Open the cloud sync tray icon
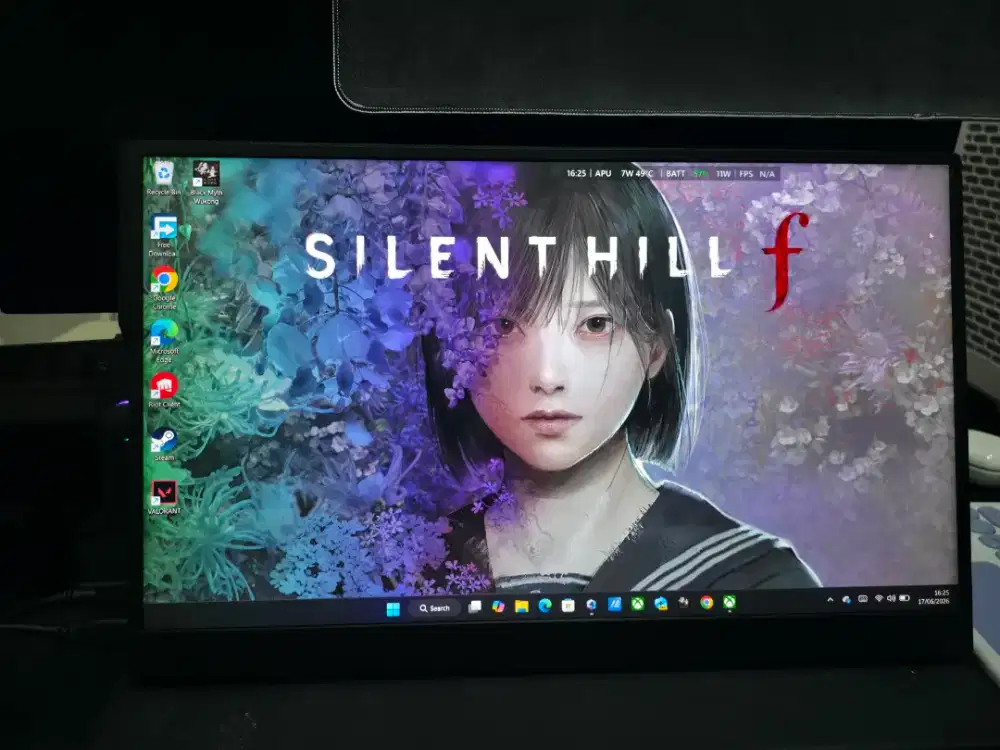The width and height of the screenshot is (1000, 750). [846, 599]
